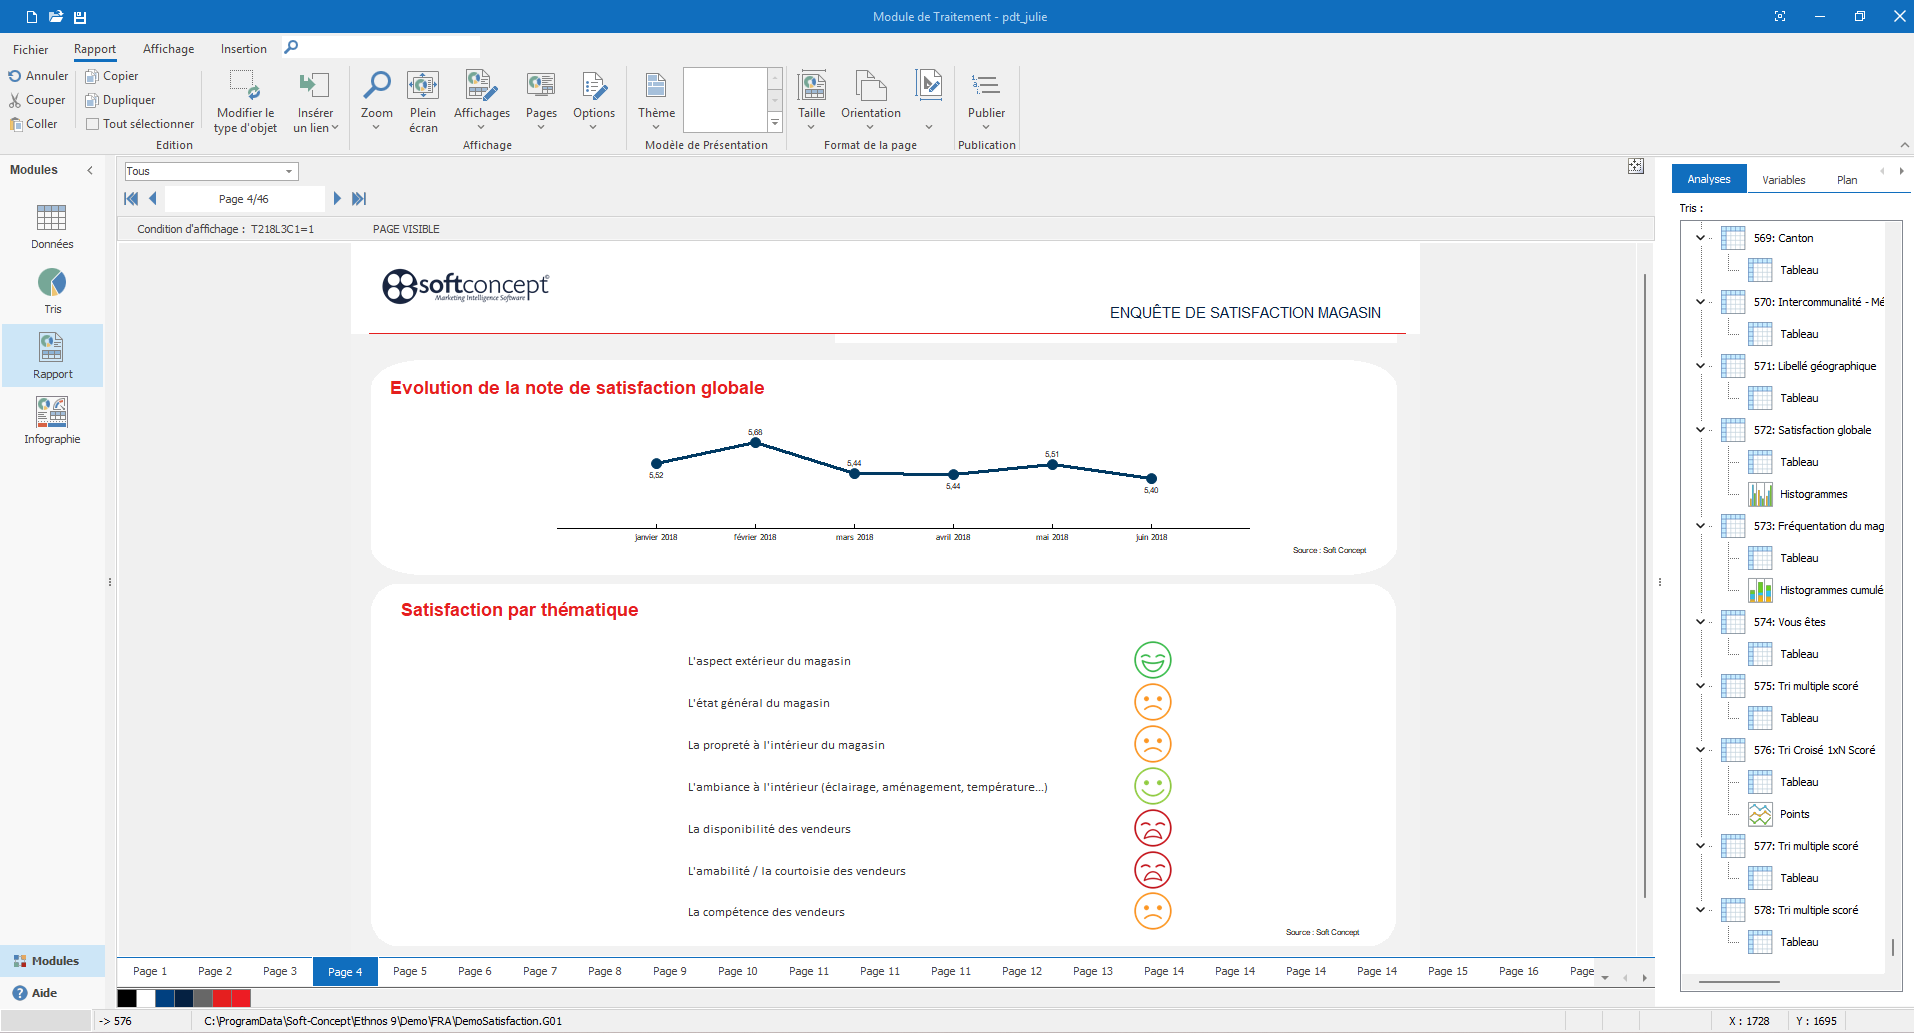Viewport: 1914px width, 1033px height.
Task: Open the Infographie module
Action: point(52,418)
